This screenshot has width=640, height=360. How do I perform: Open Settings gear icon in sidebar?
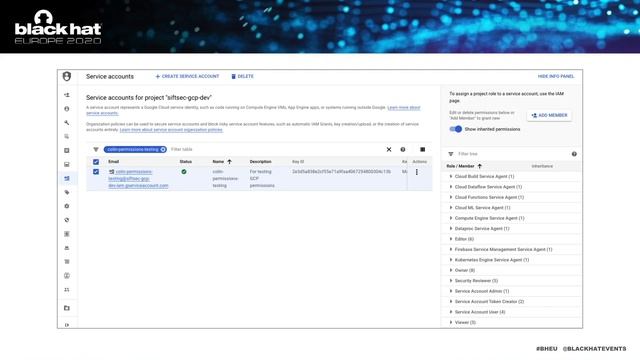67,206
